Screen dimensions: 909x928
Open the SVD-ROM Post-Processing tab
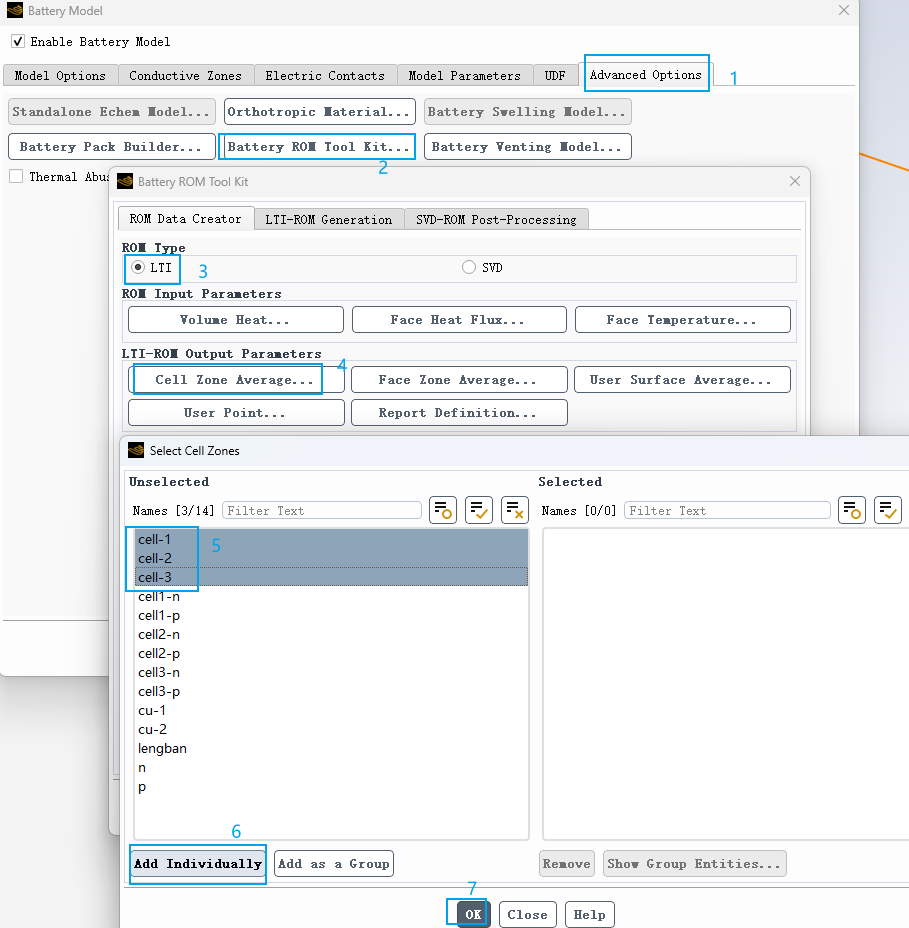496,219
